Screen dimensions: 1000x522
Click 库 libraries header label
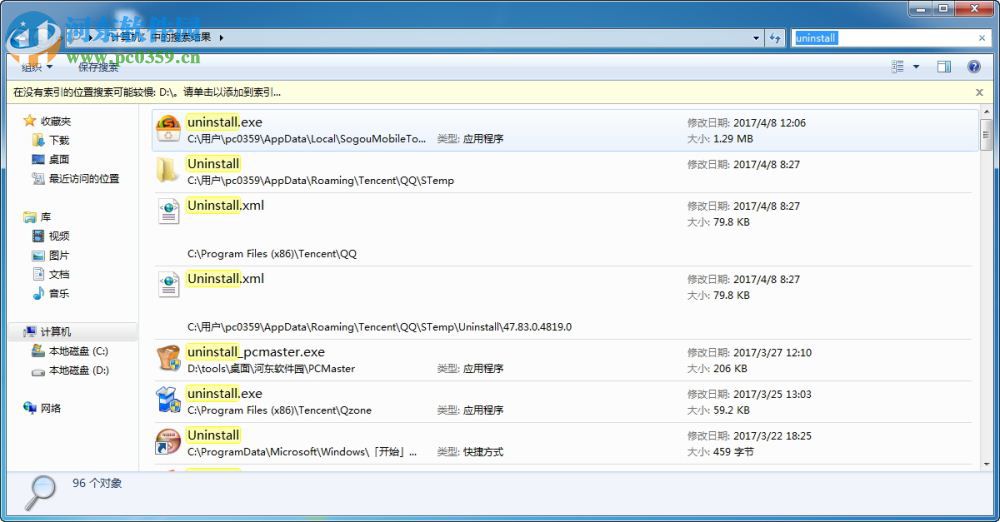tap(46, 217)
